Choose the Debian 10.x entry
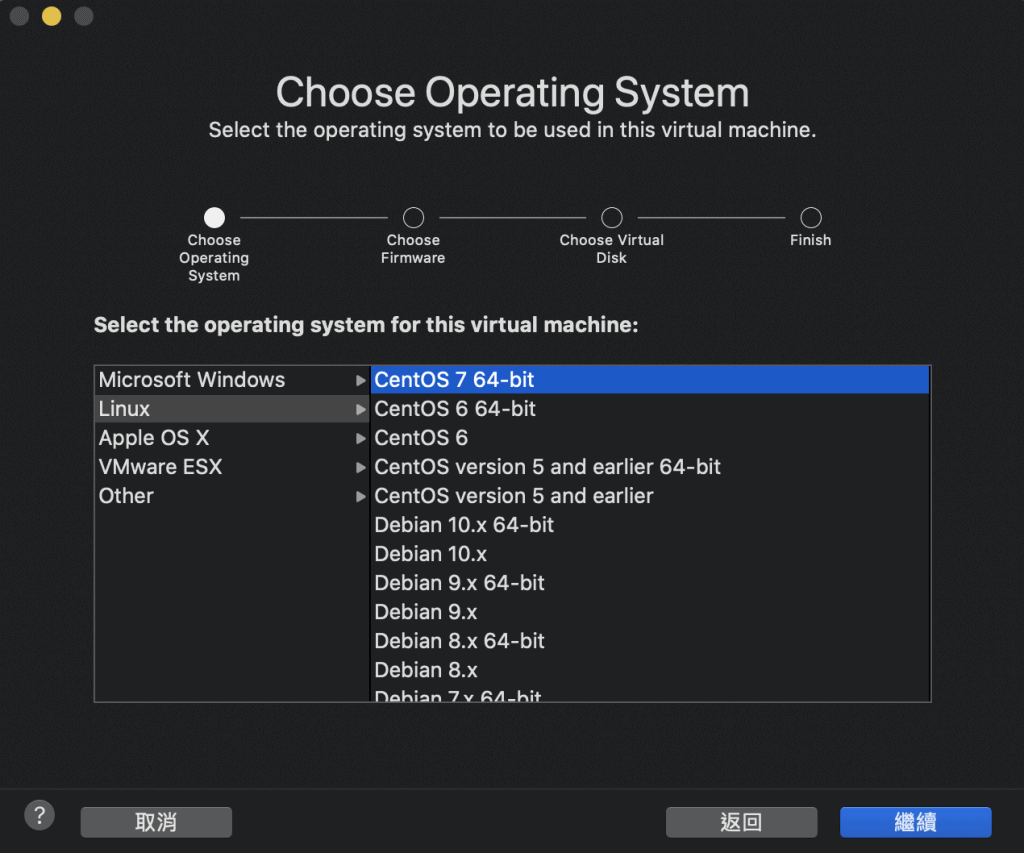This screenshot has height=853, width=1024. [650, 554]
